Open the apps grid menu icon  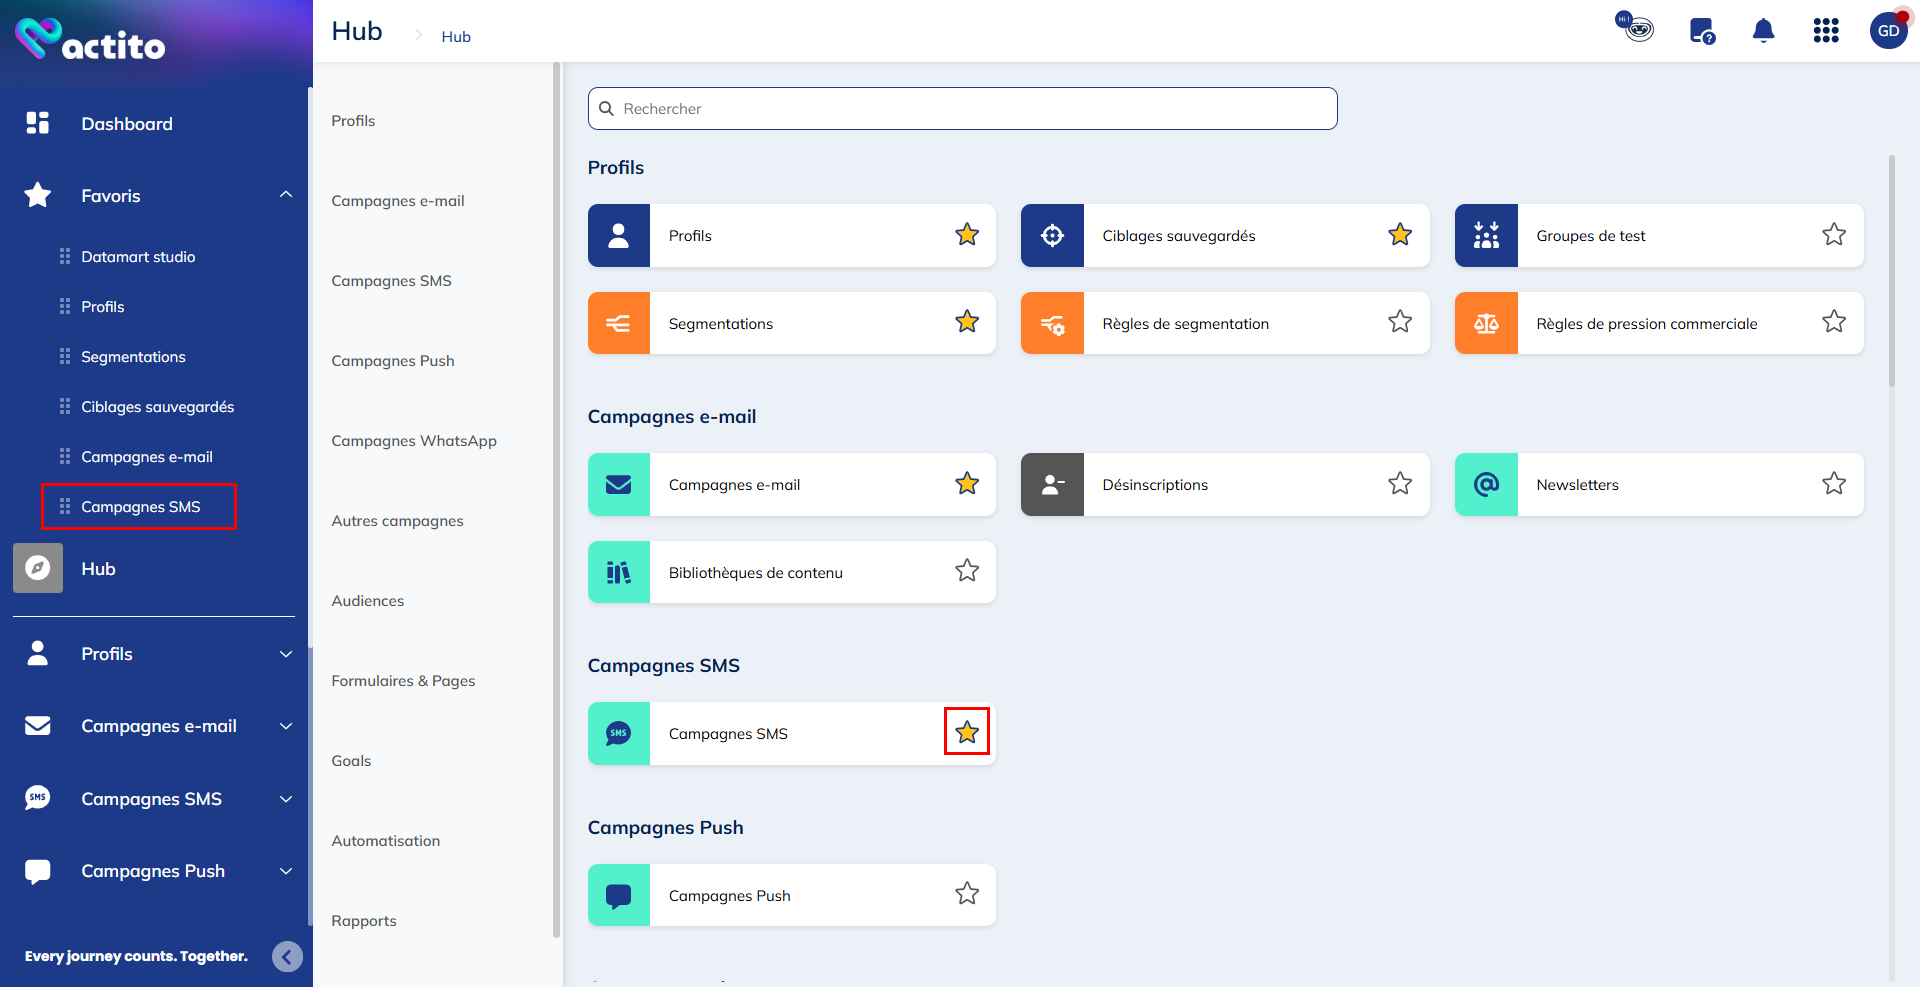pyautogui.click(x=1825, y=31)
